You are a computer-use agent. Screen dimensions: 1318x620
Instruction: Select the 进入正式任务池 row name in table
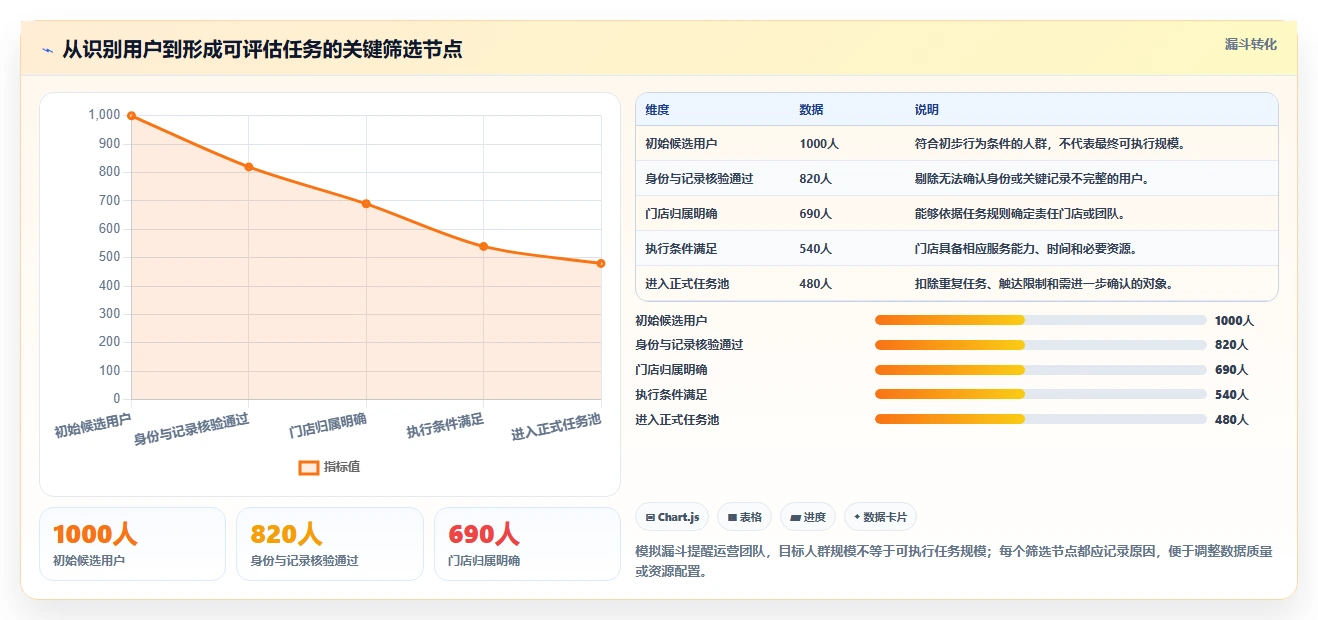687,284
